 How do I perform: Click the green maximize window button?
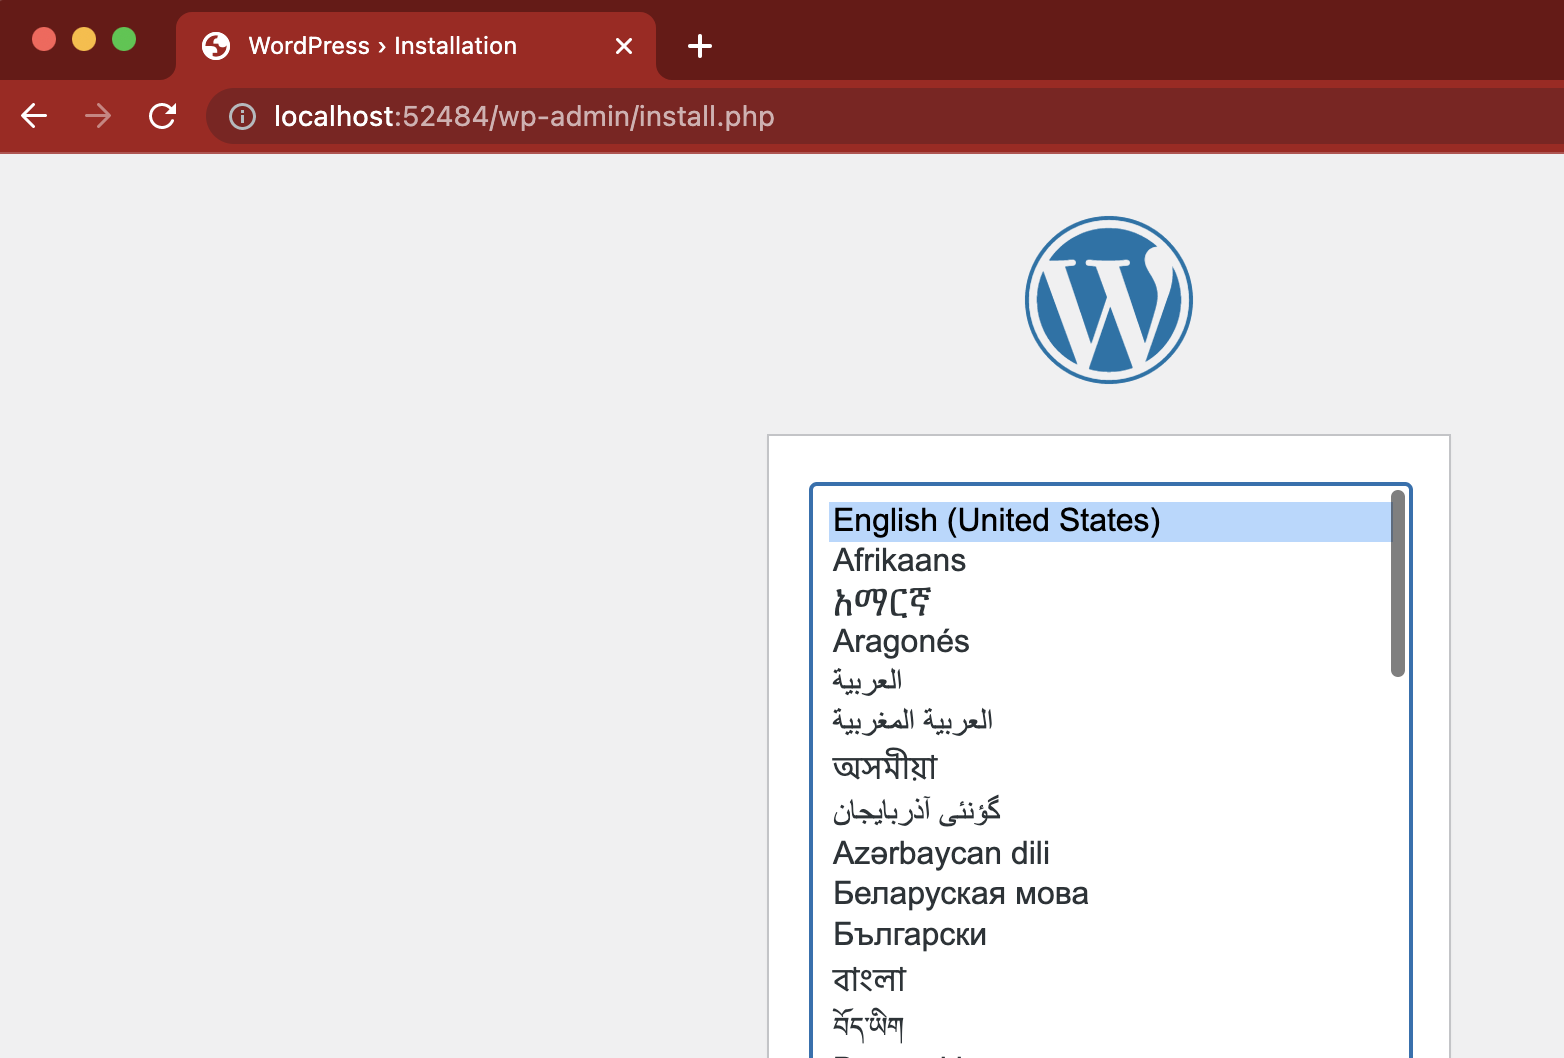(124, 39)
